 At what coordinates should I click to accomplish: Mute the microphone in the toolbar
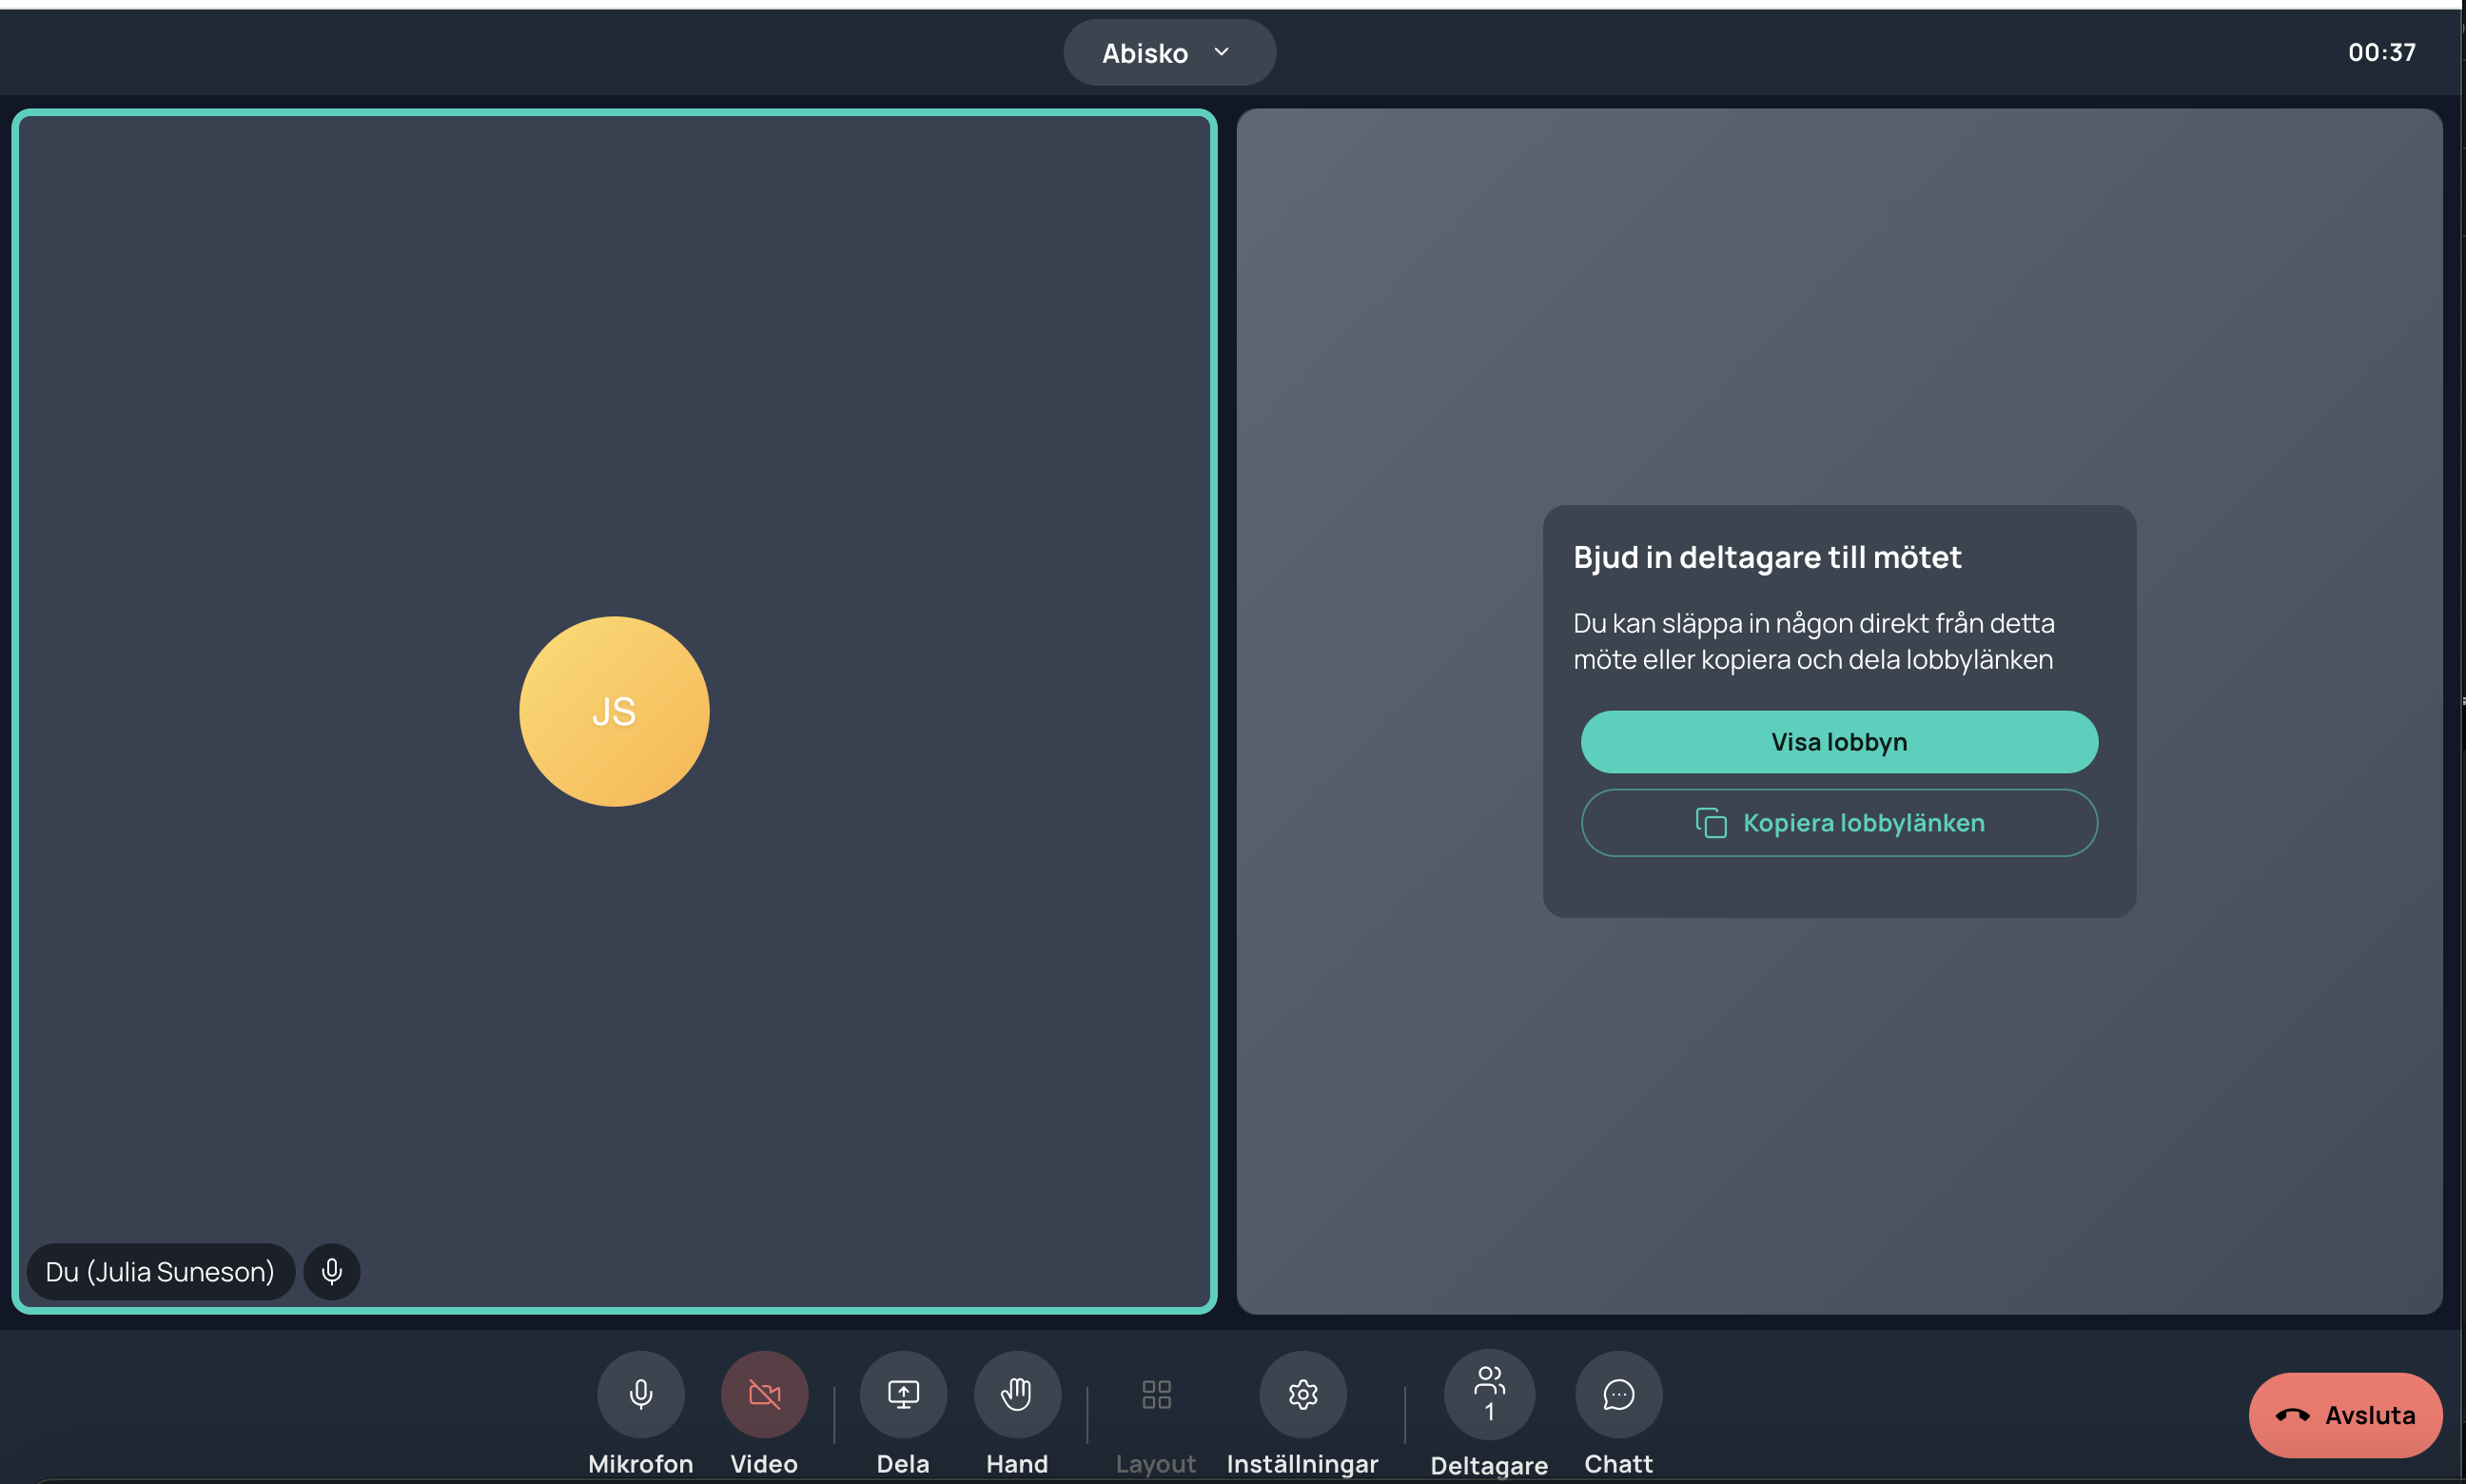(640, 1394)
